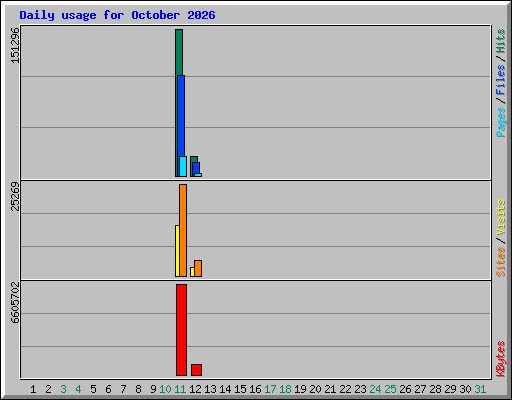The image size is (512, 400).
Task: Click day 18 on the x-axis
Action: click(285, 389)
